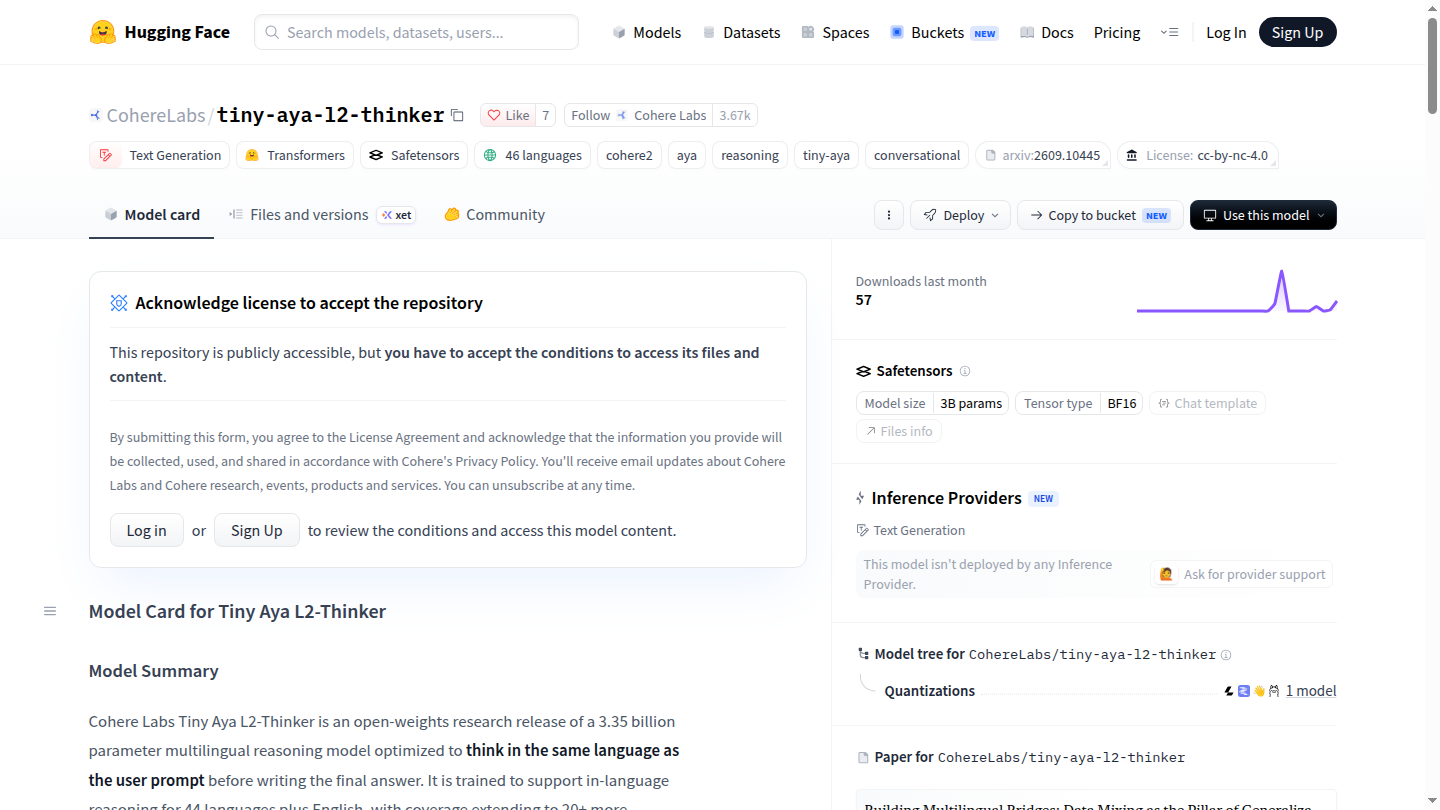Click the Quantizations label in model tree

pyautogui.click(x=930, y=691)
